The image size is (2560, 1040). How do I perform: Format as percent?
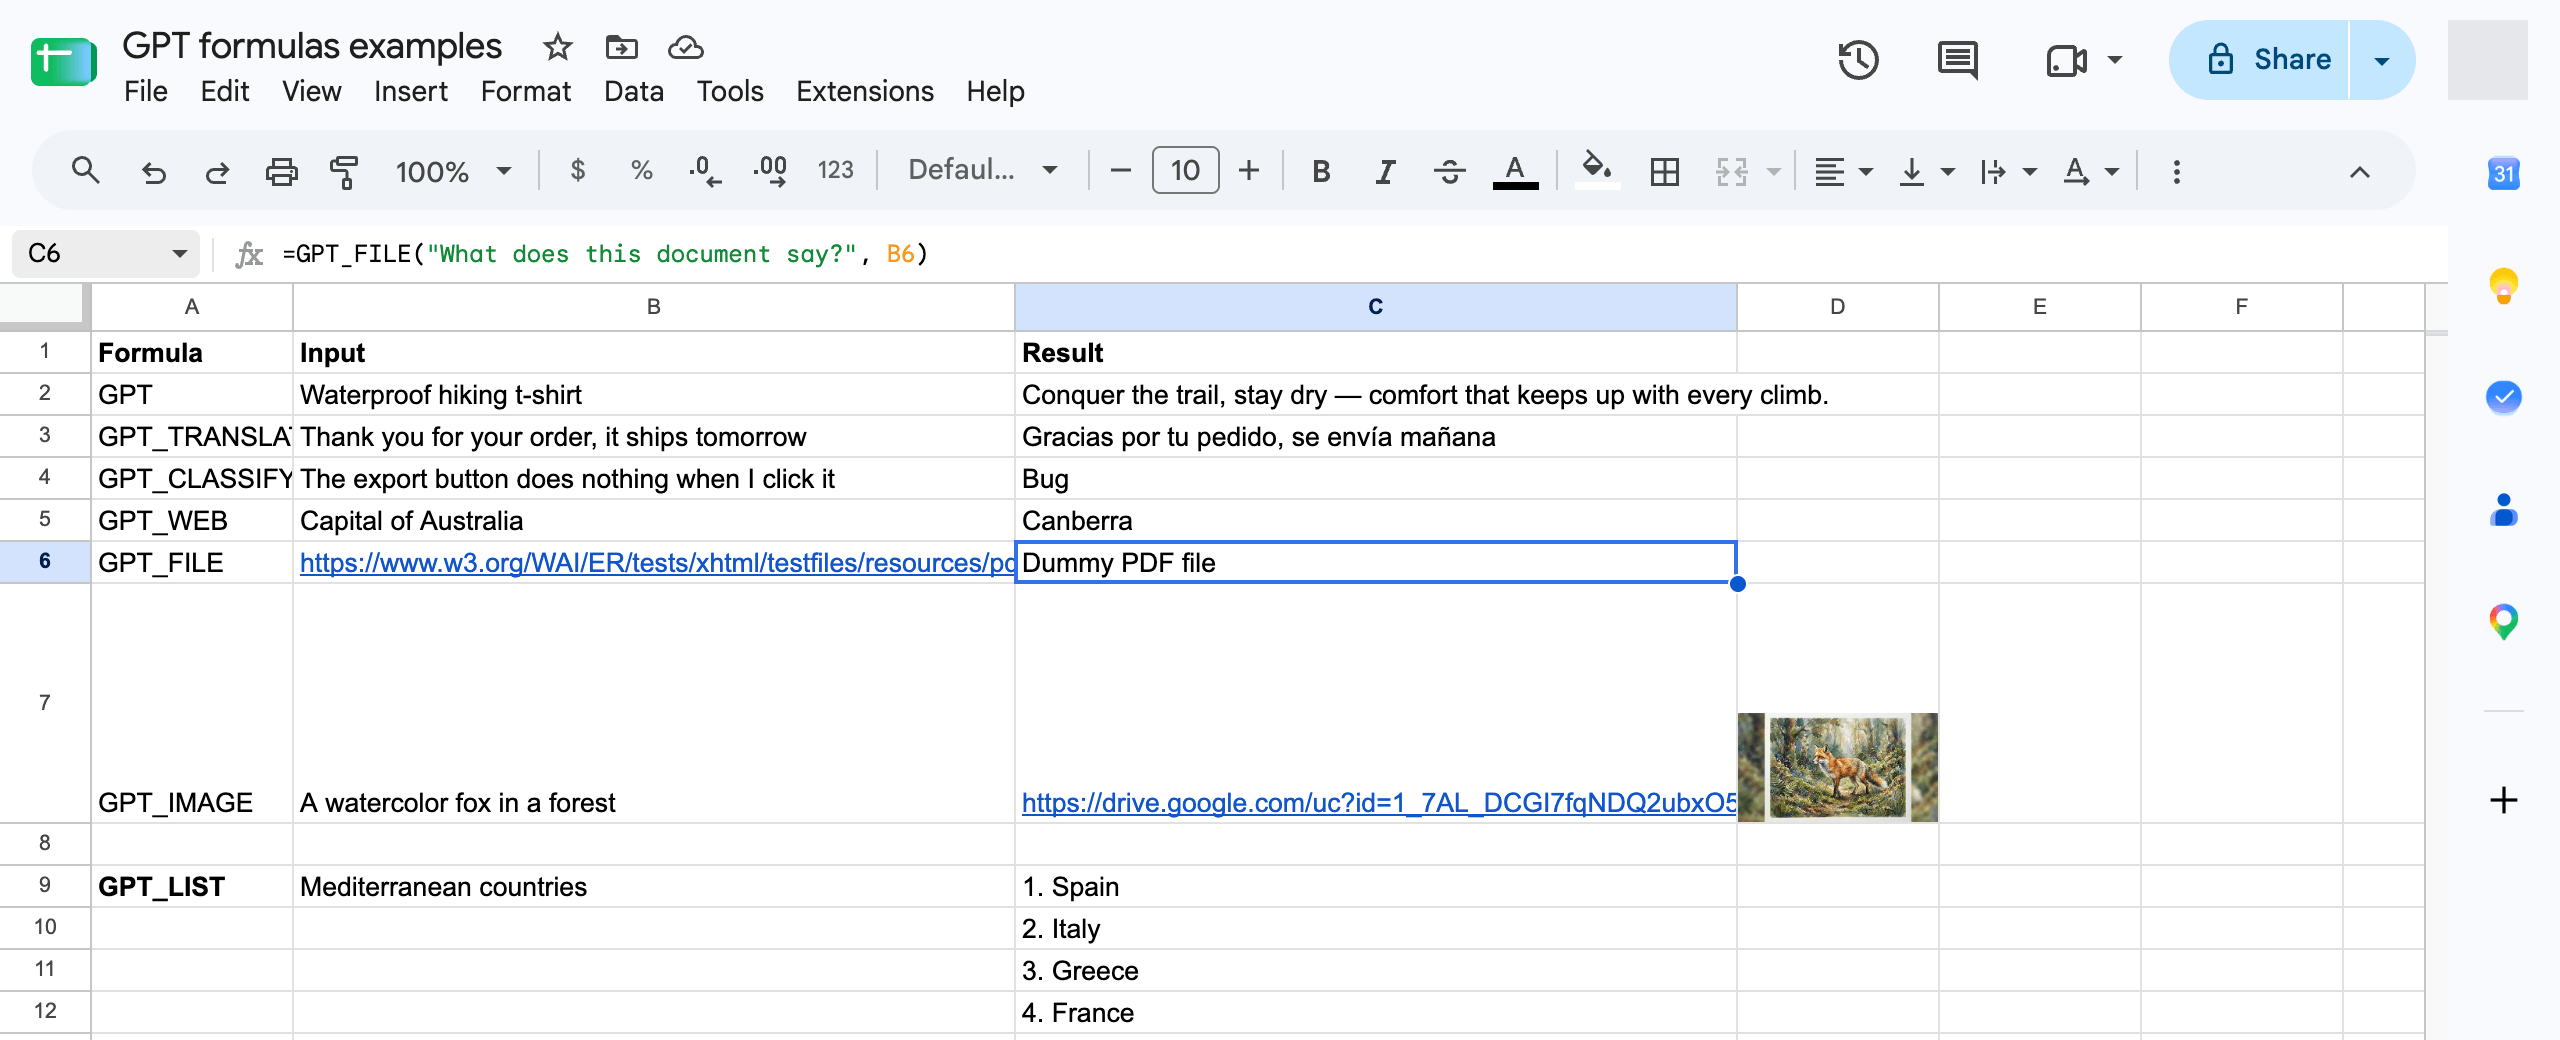tap(642, 171)
